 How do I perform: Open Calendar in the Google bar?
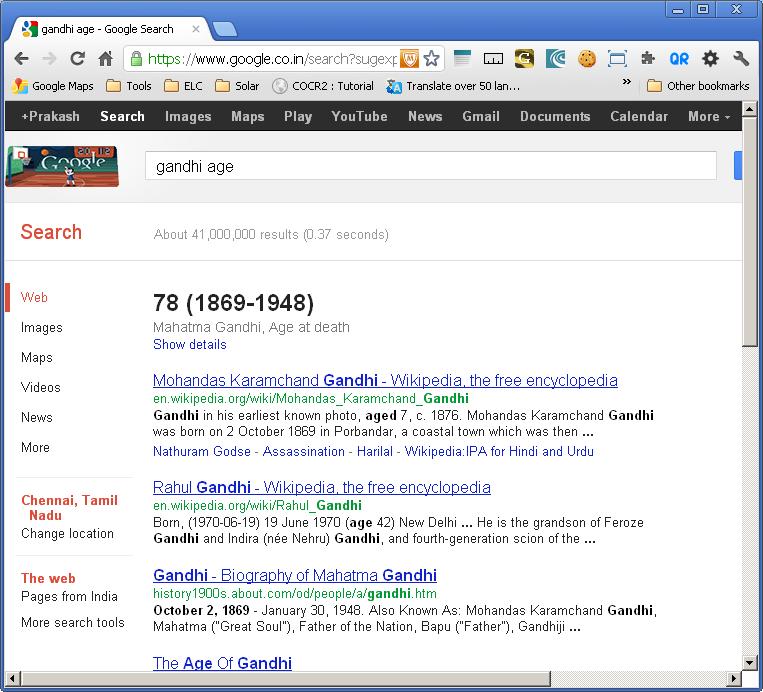coord(639,116)
